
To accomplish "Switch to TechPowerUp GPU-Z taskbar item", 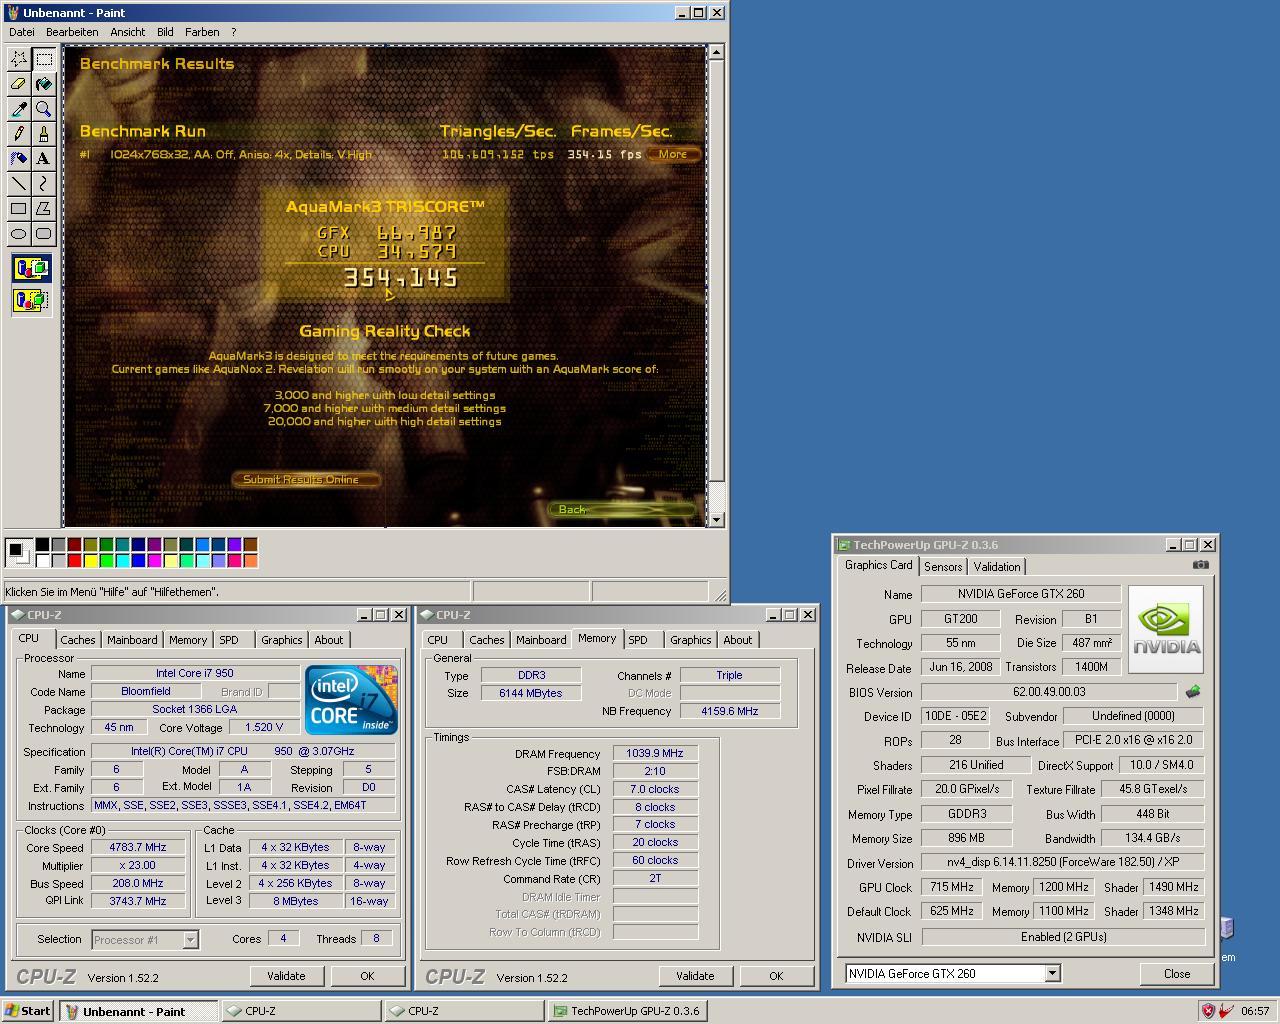I will (628, 1011).
